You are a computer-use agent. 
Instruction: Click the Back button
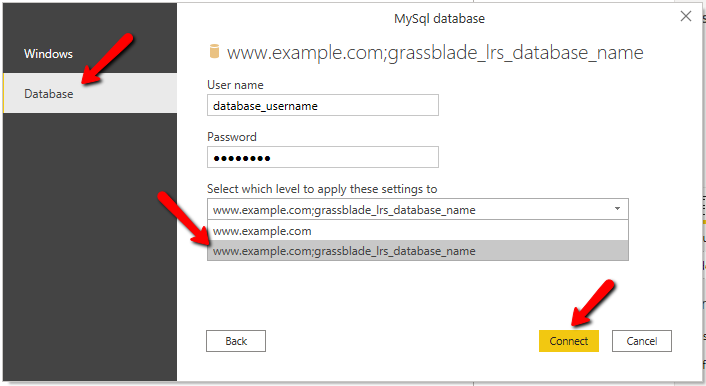(x=236, y=341)
